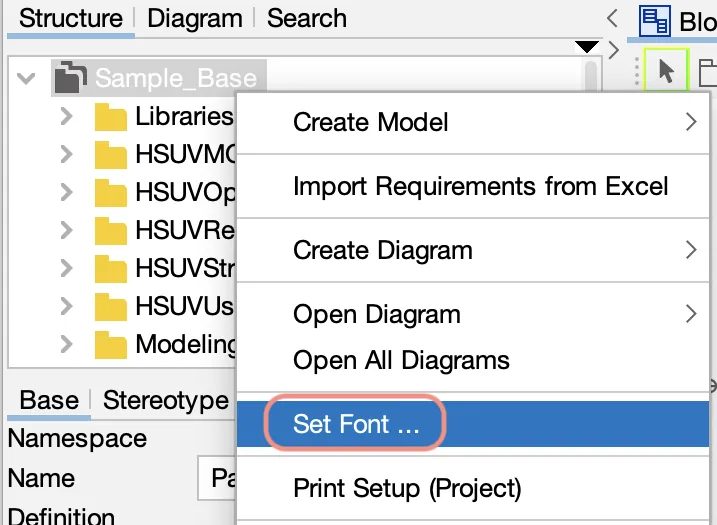717x525 pixels.
Task: Select the arrow pointer tool
Action: (x=666, y=71)
